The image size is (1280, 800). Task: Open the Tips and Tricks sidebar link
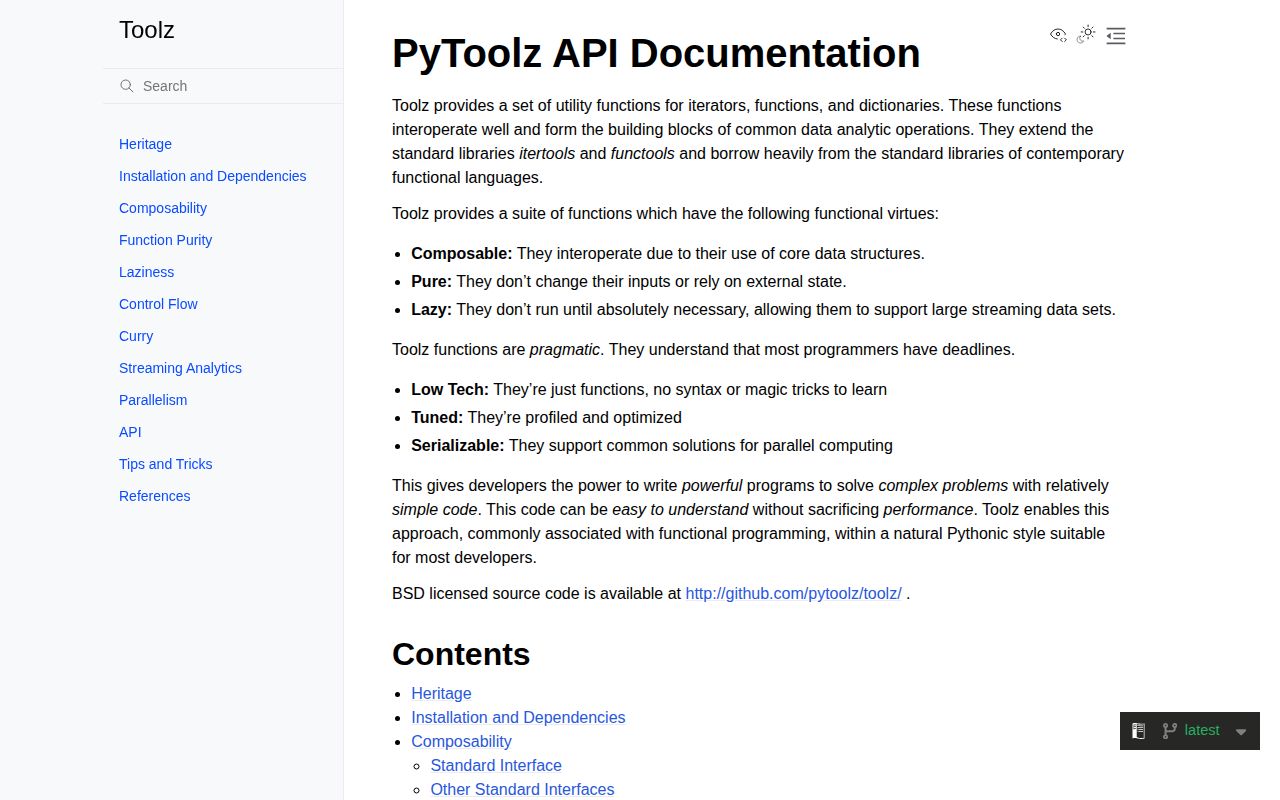[x=165, y=464]
